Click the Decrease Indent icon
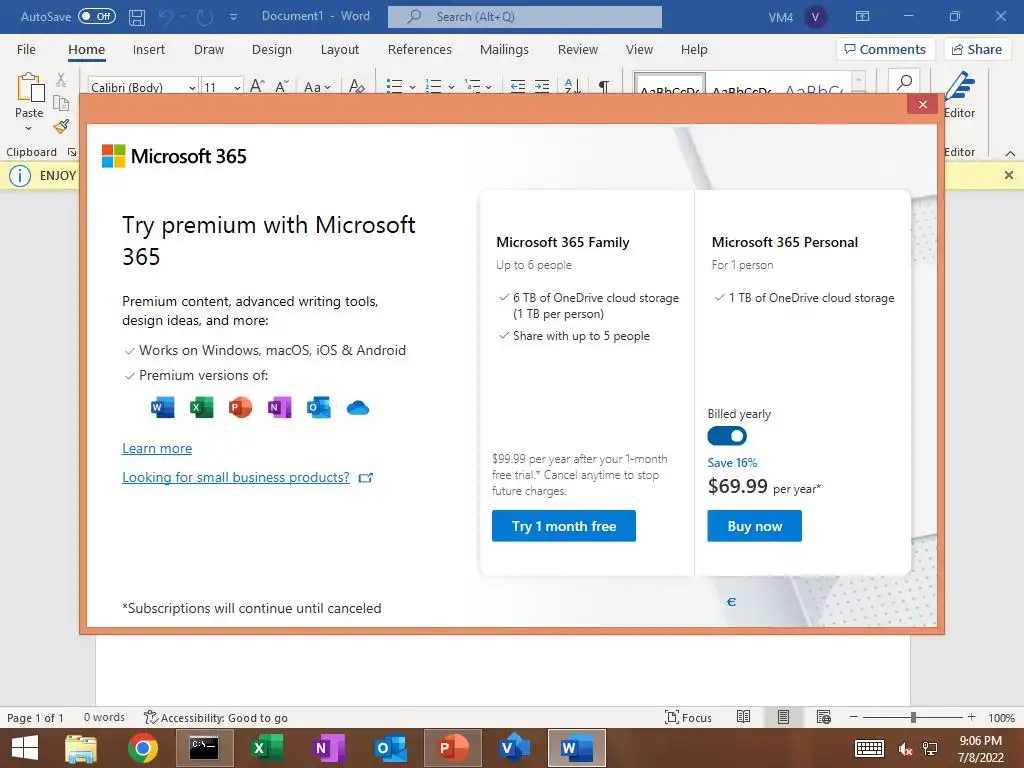The height and width of the screenshot is (768, 1024). coord(518,86)
